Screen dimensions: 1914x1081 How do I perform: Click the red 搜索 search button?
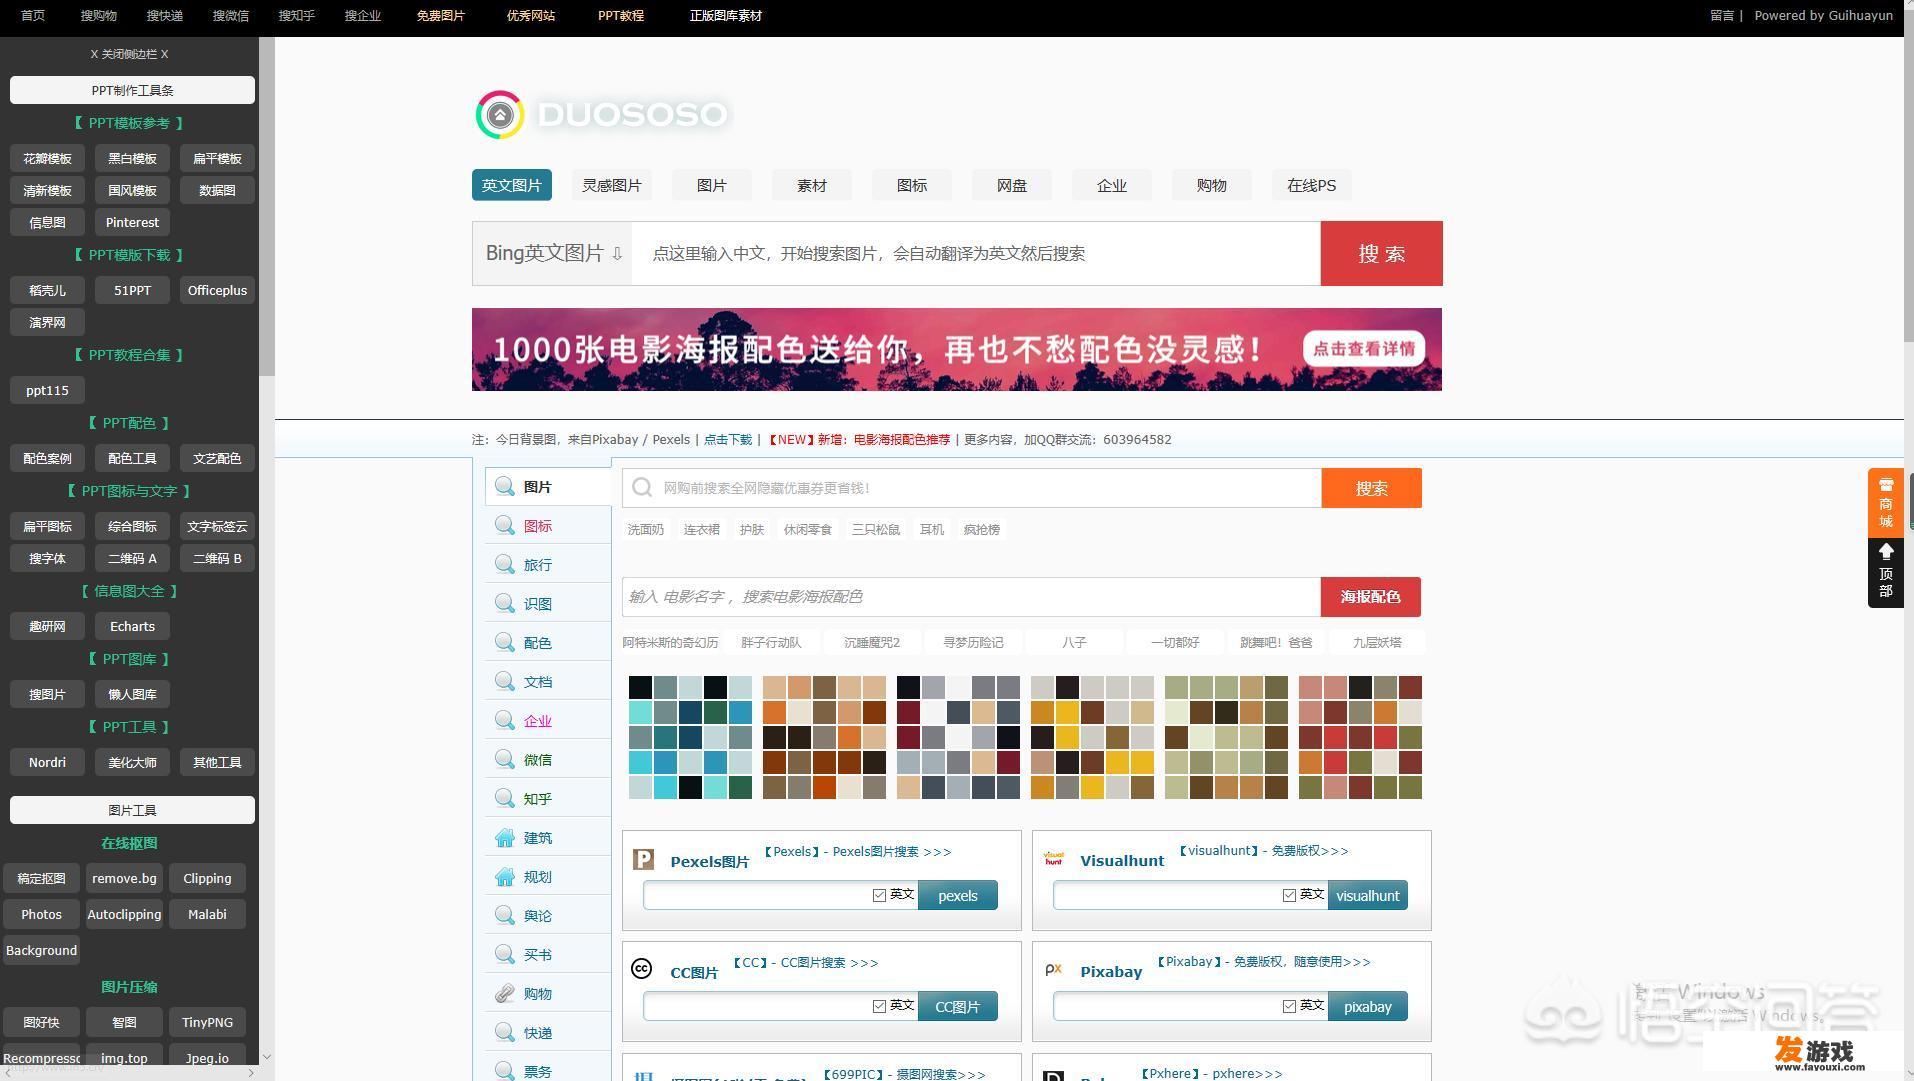(x=1381, y=253)
